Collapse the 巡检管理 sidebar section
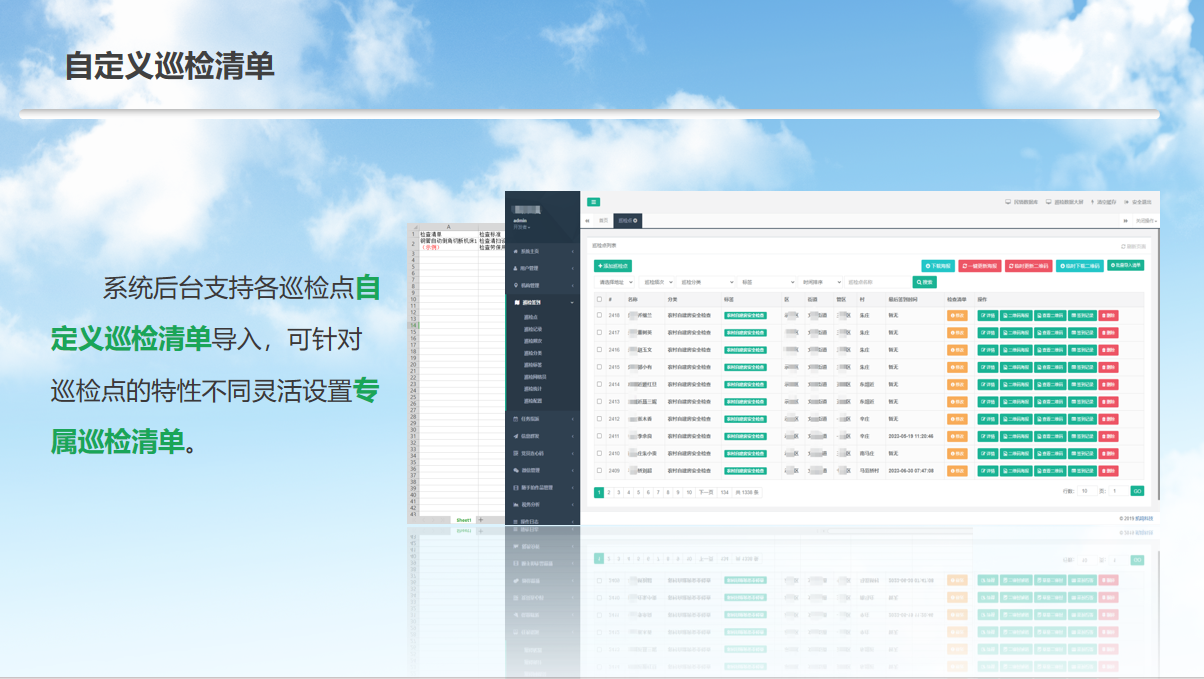 pos(543,302)
